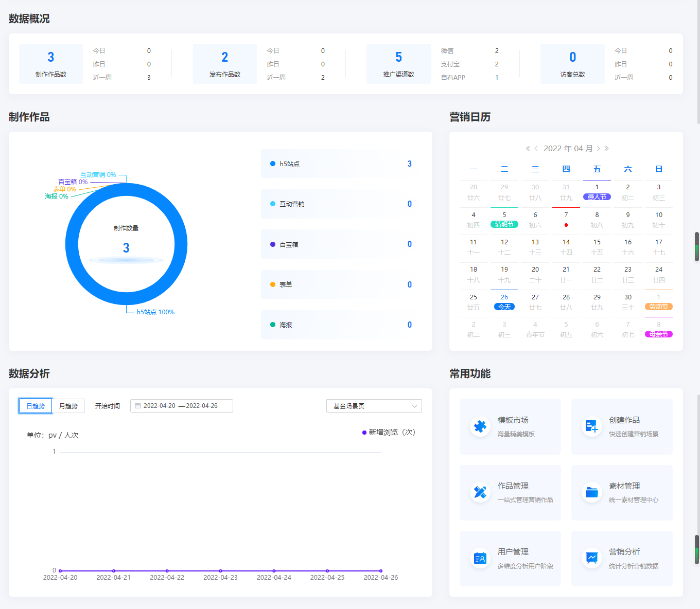Click the h5站点 legend row
The height and width of the screenshot is (609, 700).
tap(342, 163)
